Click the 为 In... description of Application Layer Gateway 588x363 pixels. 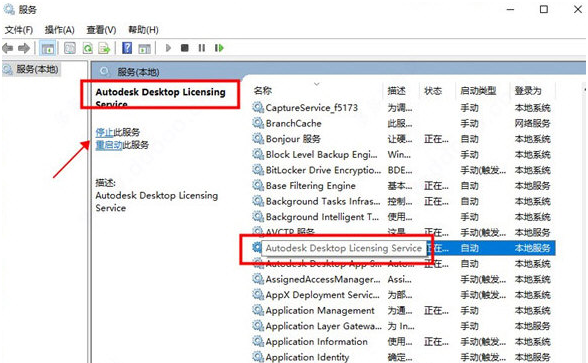click(401, 326)
